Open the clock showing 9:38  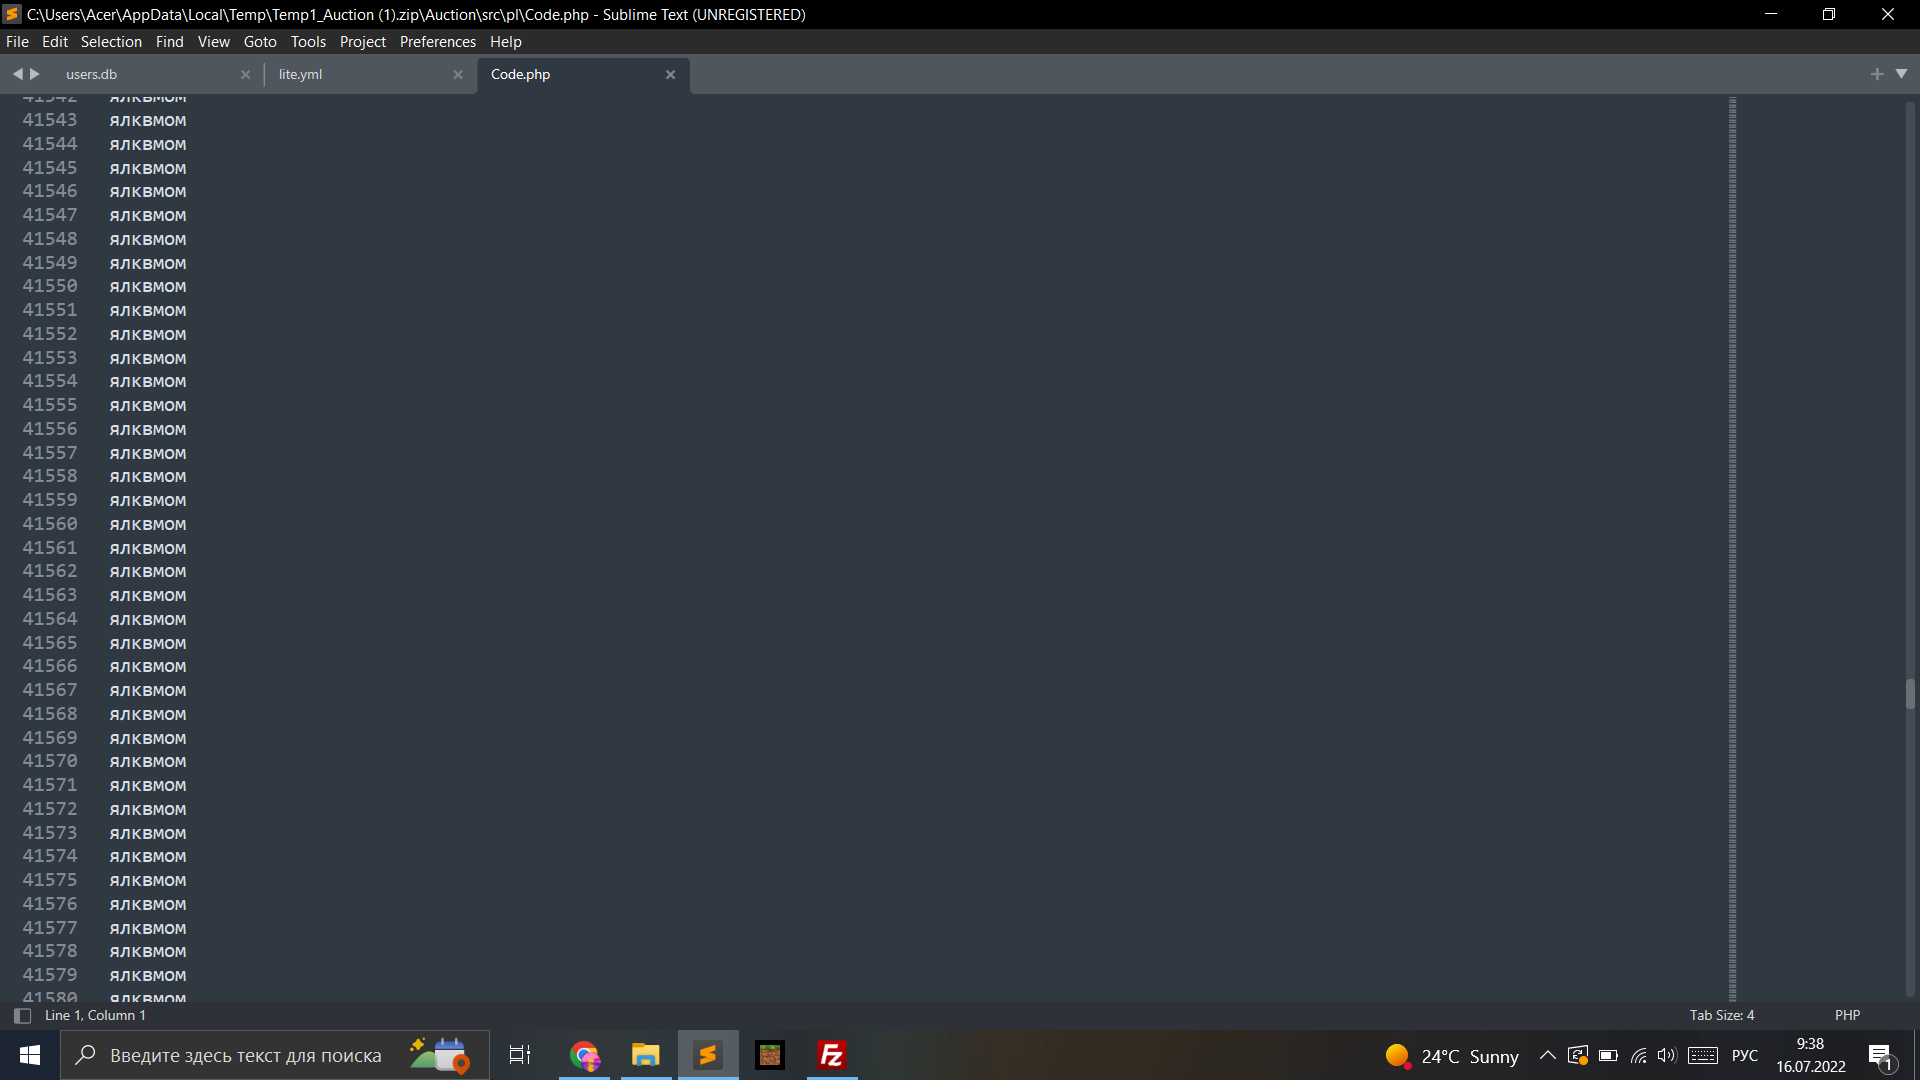click(x=1811, y=1056)
